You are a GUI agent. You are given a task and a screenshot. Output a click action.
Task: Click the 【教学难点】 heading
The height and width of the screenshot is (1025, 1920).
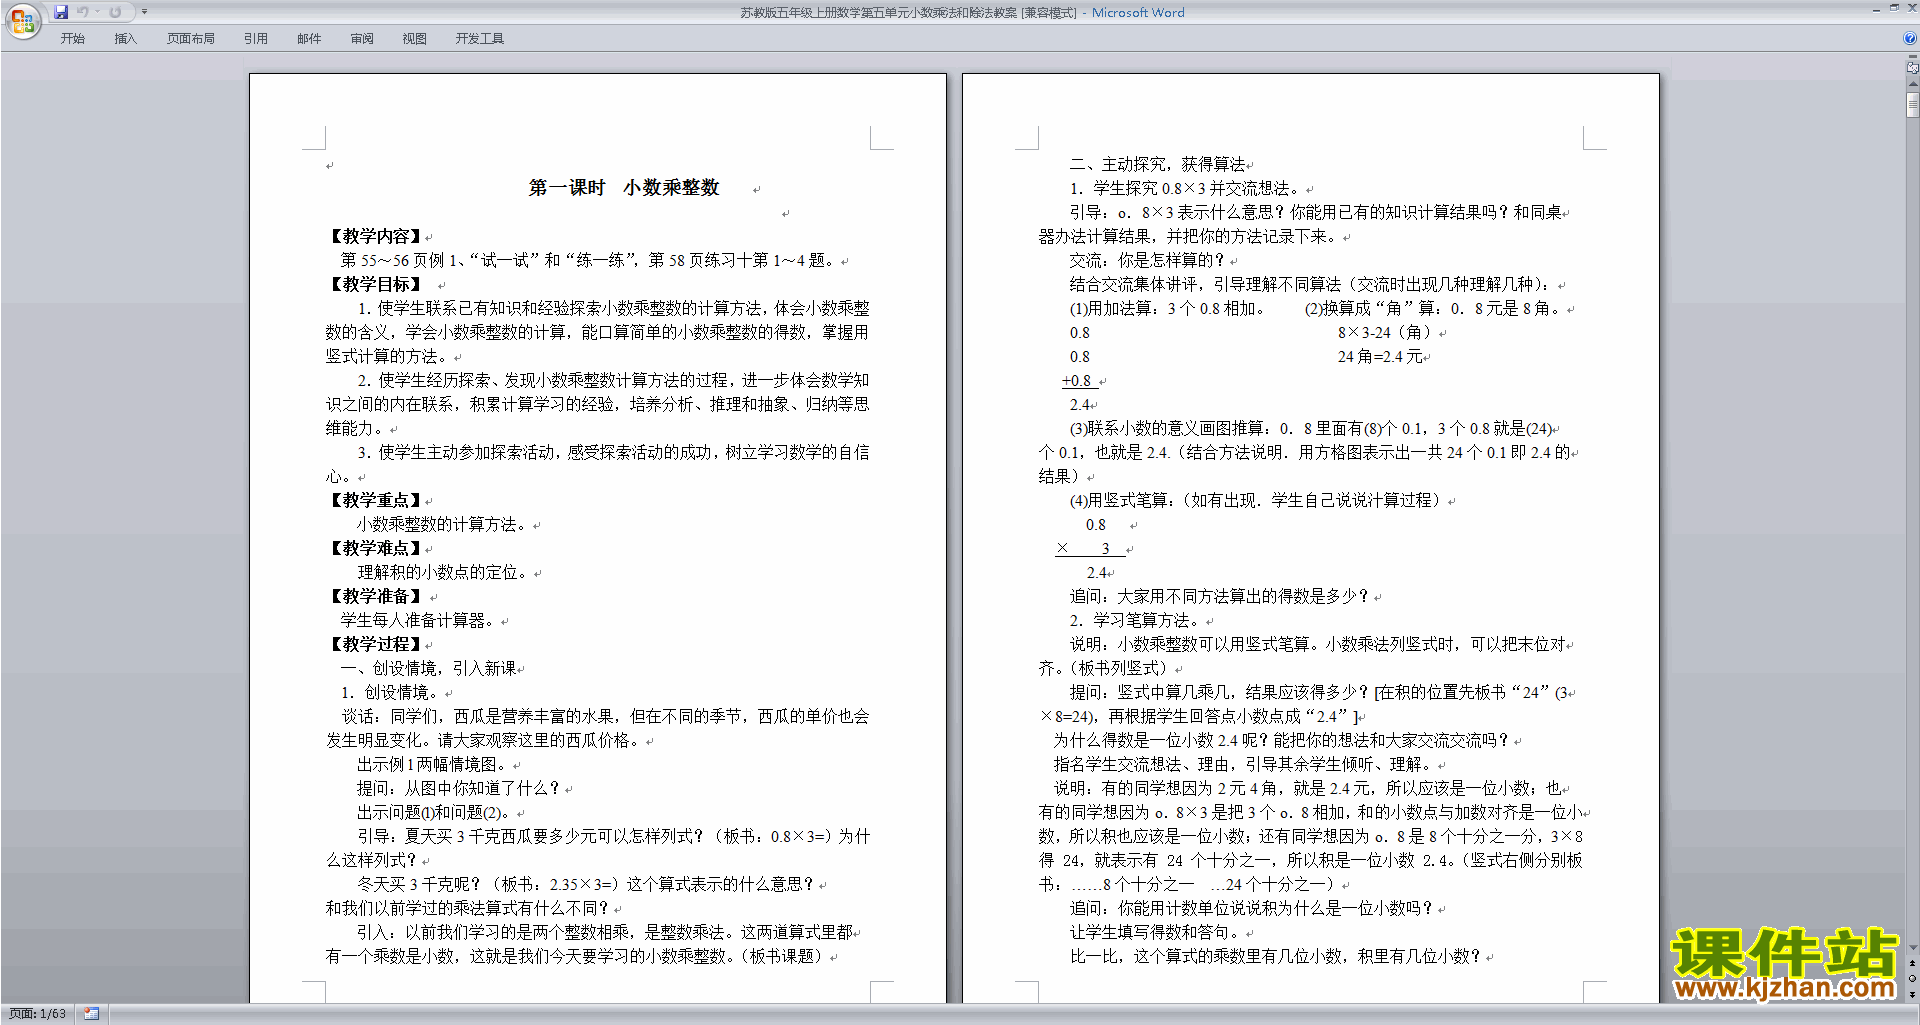click(x=376, y=548)
